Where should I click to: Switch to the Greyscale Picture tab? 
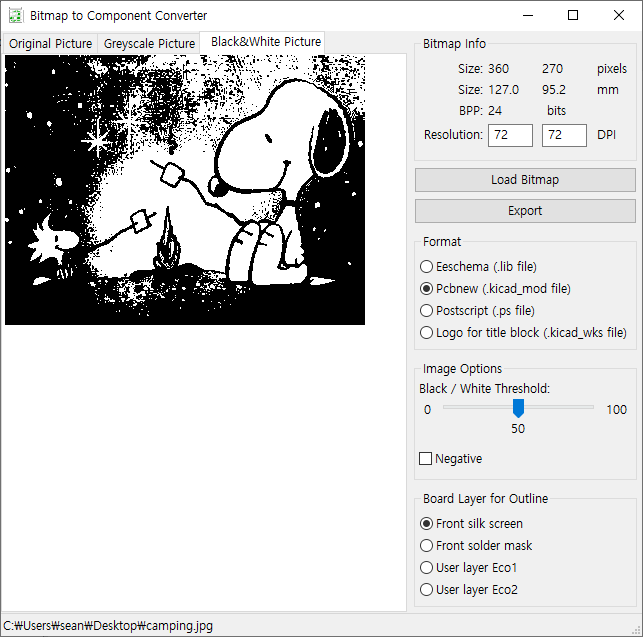click(x=149, y=43)
